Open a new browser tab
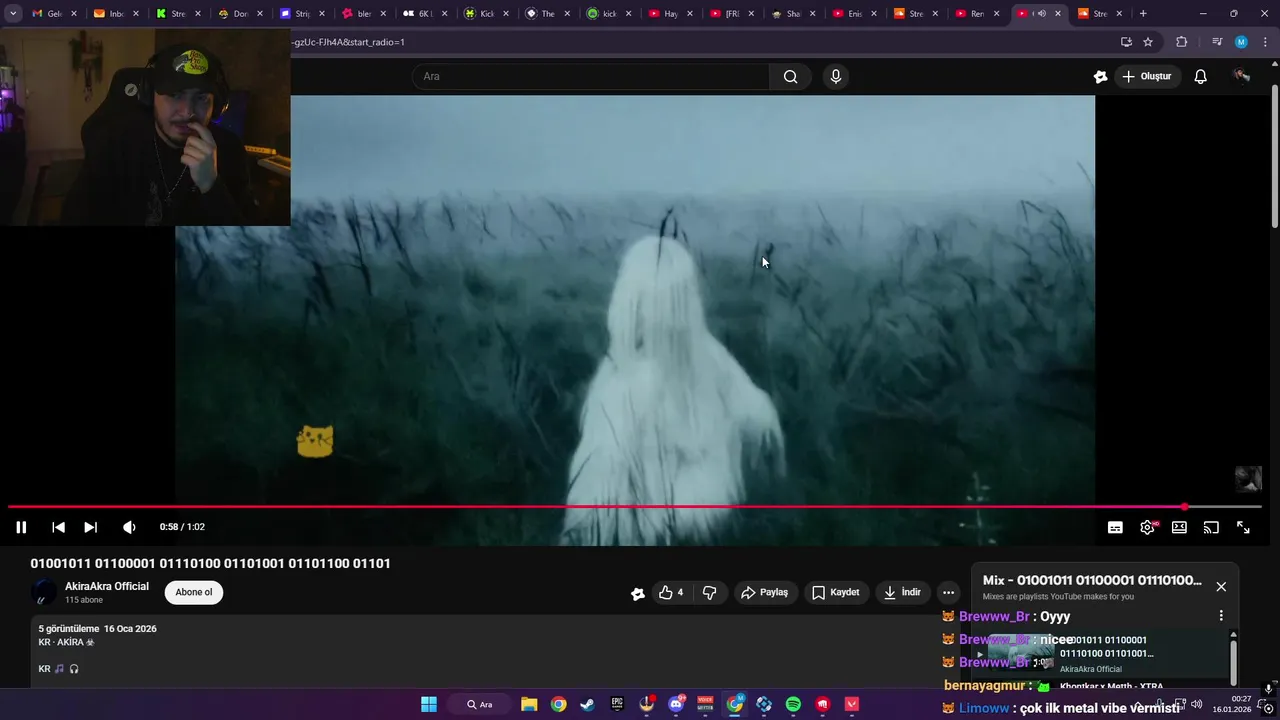The height and width of the screenshot is (720, 1280). [1143, 13]
